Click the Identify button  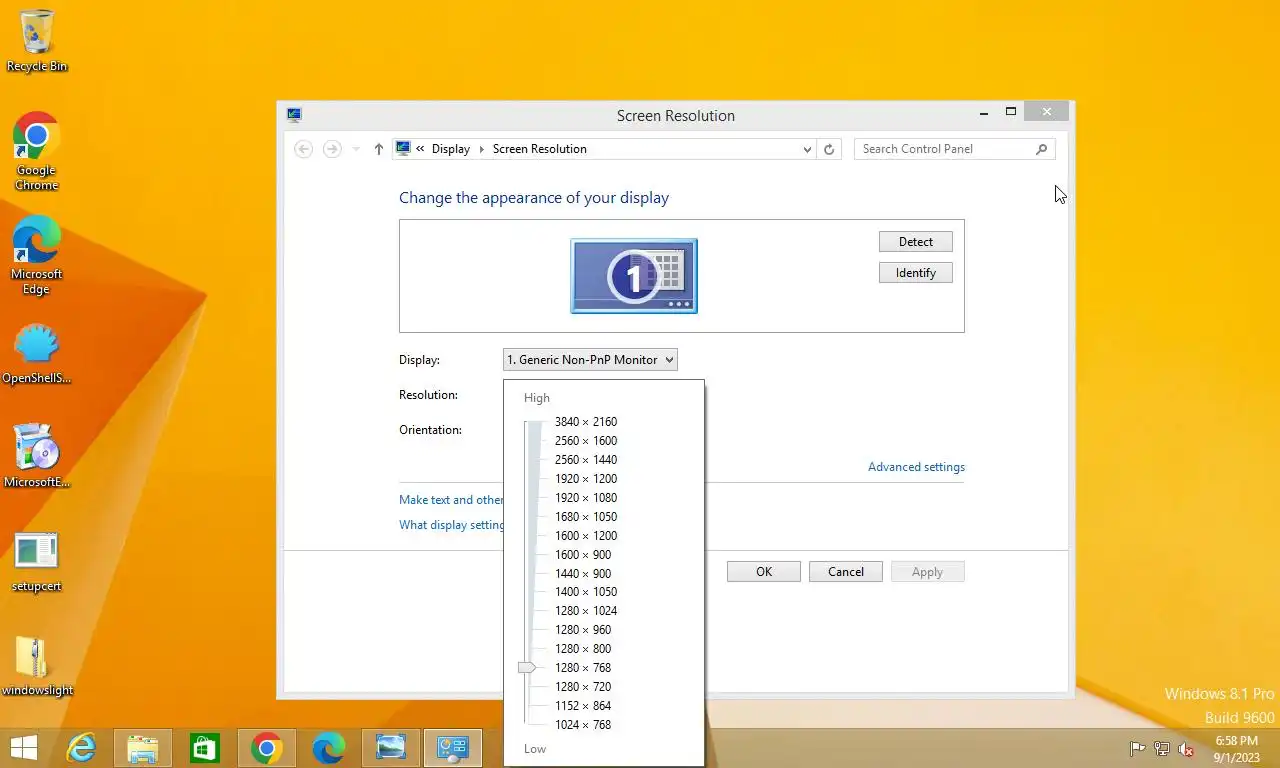pyautogui.click(x=916, y=273)
